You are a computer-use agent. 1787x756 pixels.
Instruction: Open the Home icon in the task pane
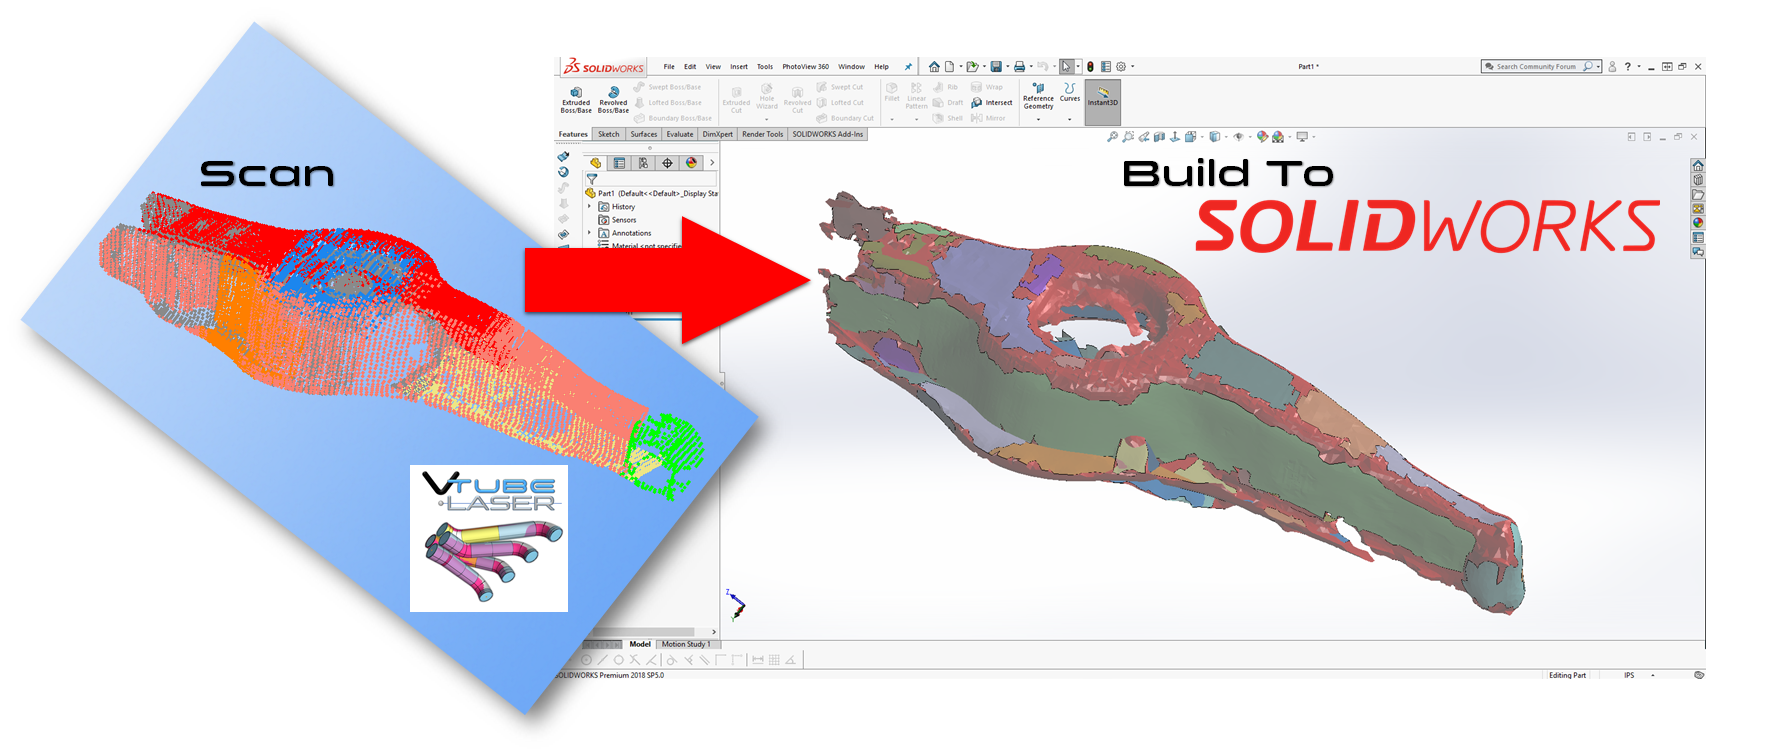(1697, 166)
